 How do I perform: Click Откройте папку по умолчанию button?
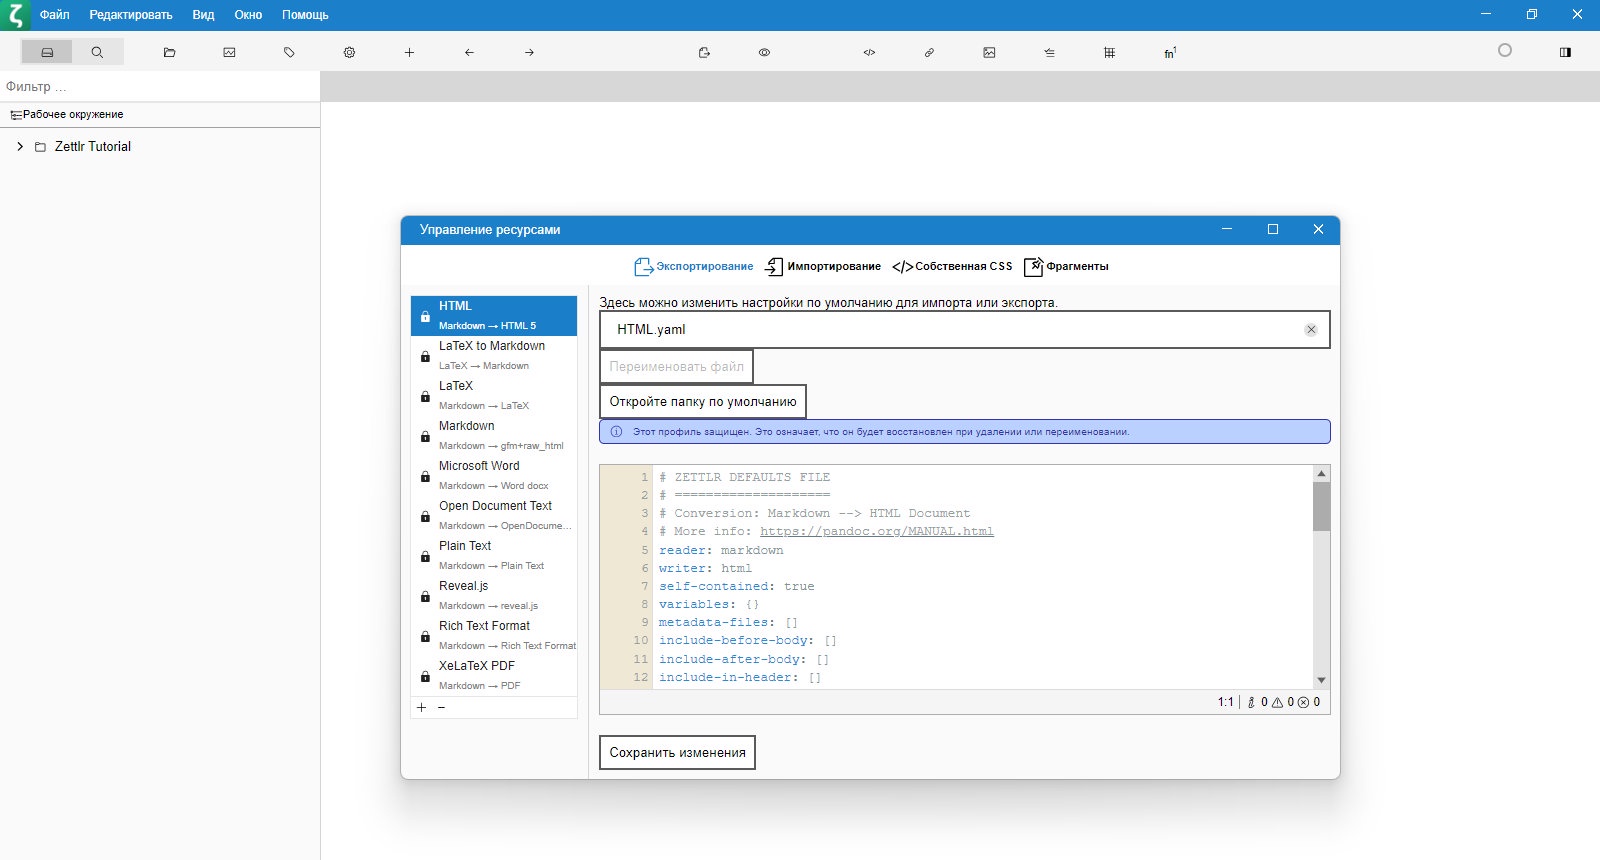click(703, 401)
